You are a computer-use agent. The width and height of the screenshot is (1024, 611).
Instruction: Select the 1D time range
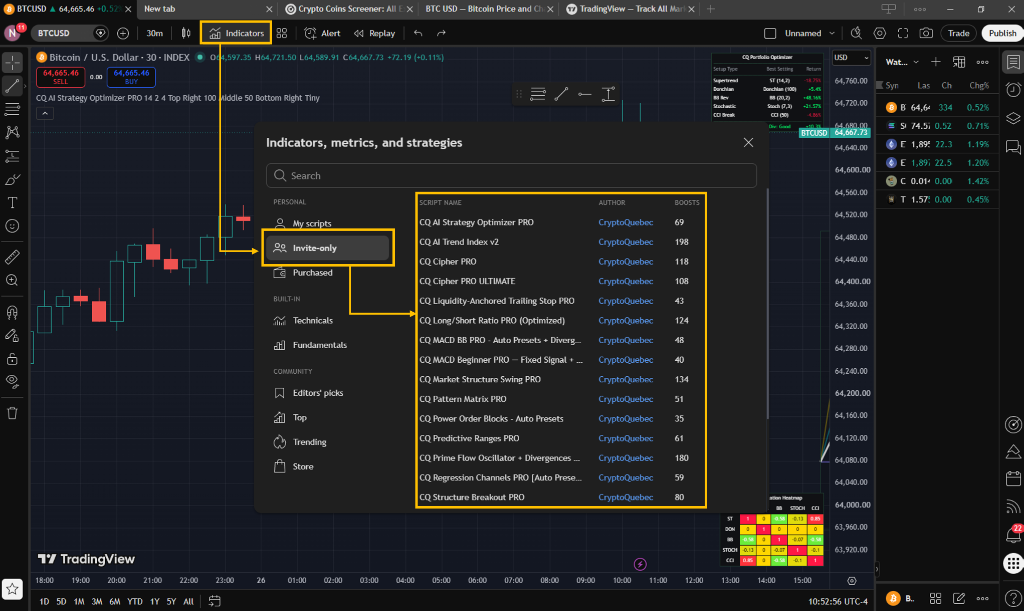click(44, 601)
